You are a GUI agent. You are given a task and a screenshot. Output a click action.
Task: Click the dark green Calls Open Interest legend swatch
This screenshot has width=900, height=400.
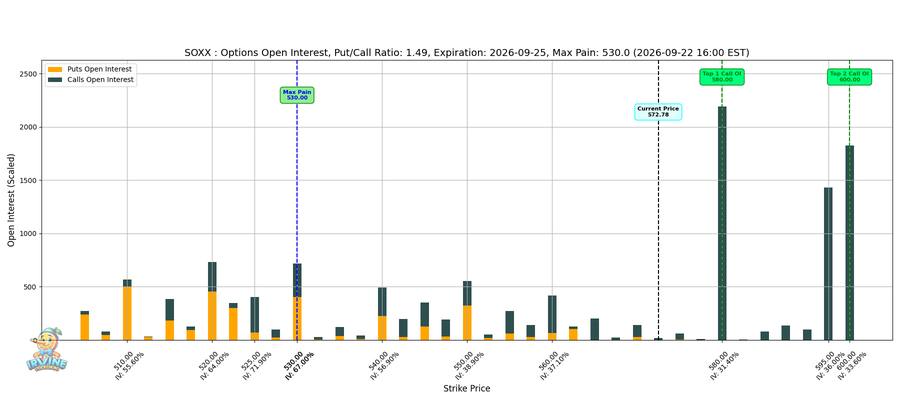point(56,80)
